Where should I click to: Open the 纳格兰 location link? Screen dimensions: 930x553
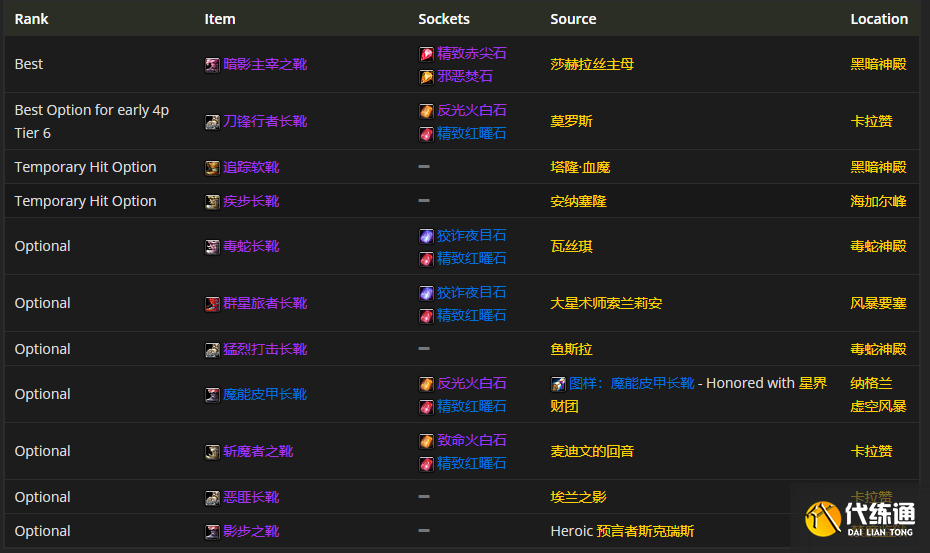point(871,383)
